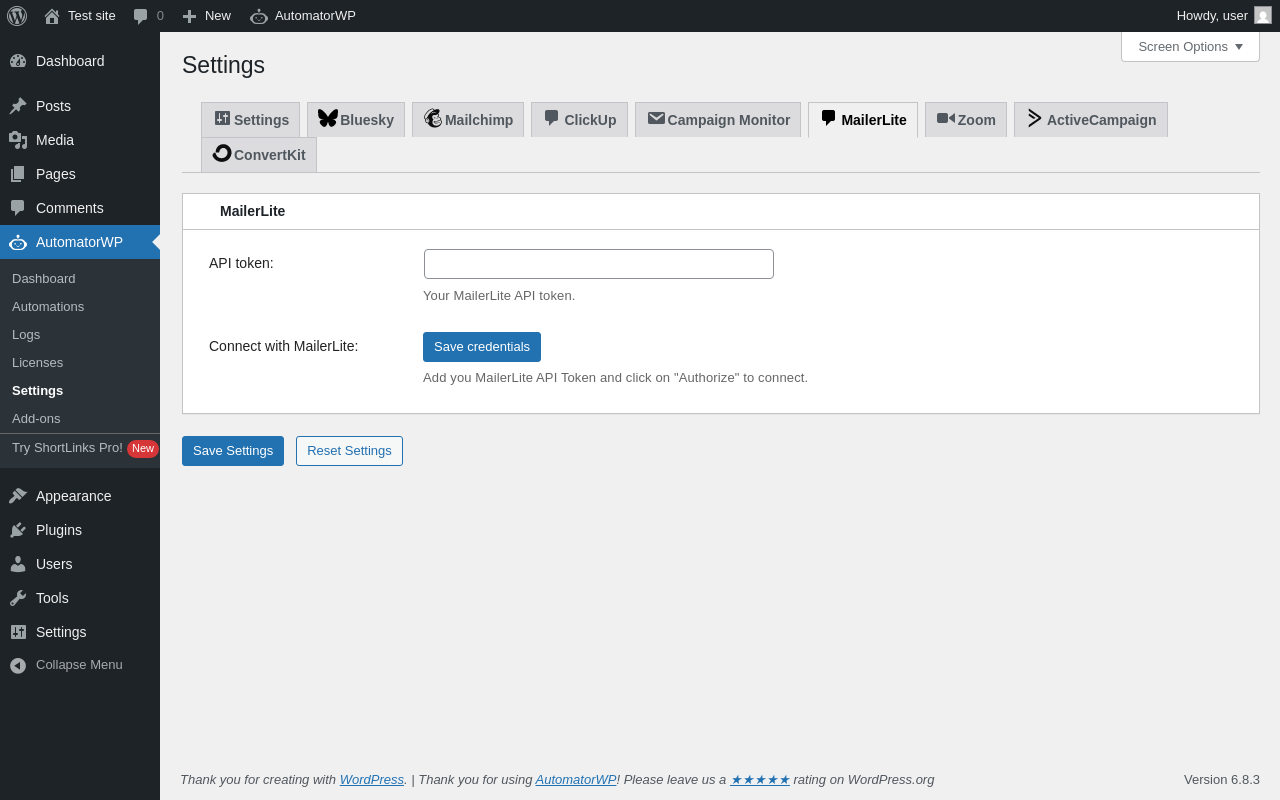Expand the Screen Options dropdown
This screenshot has width=1280, height=800.
pyautogui.click(x=1190, y=46)
